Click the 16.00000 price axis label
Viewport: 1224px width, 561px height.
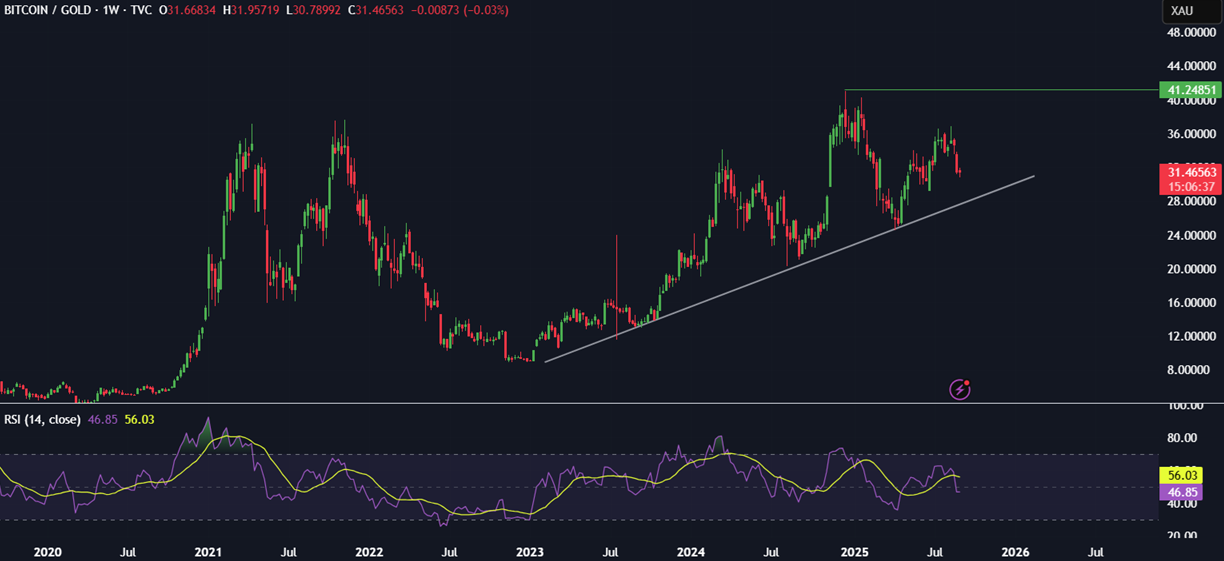pos(1190,303)
